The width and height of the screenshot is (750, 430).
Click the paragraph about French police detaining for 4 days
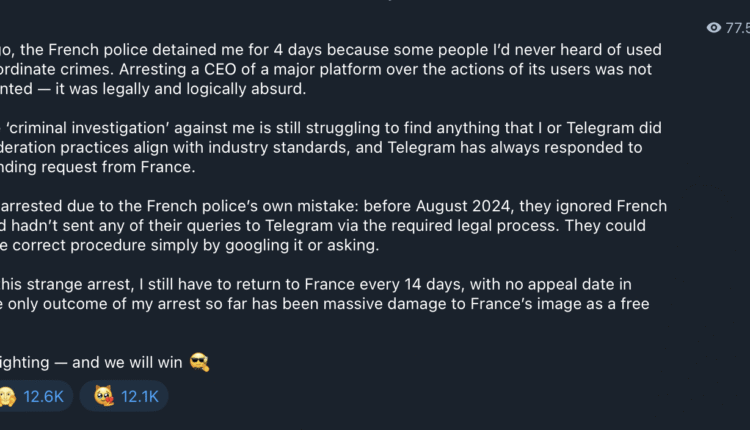[x=330, y=69]
